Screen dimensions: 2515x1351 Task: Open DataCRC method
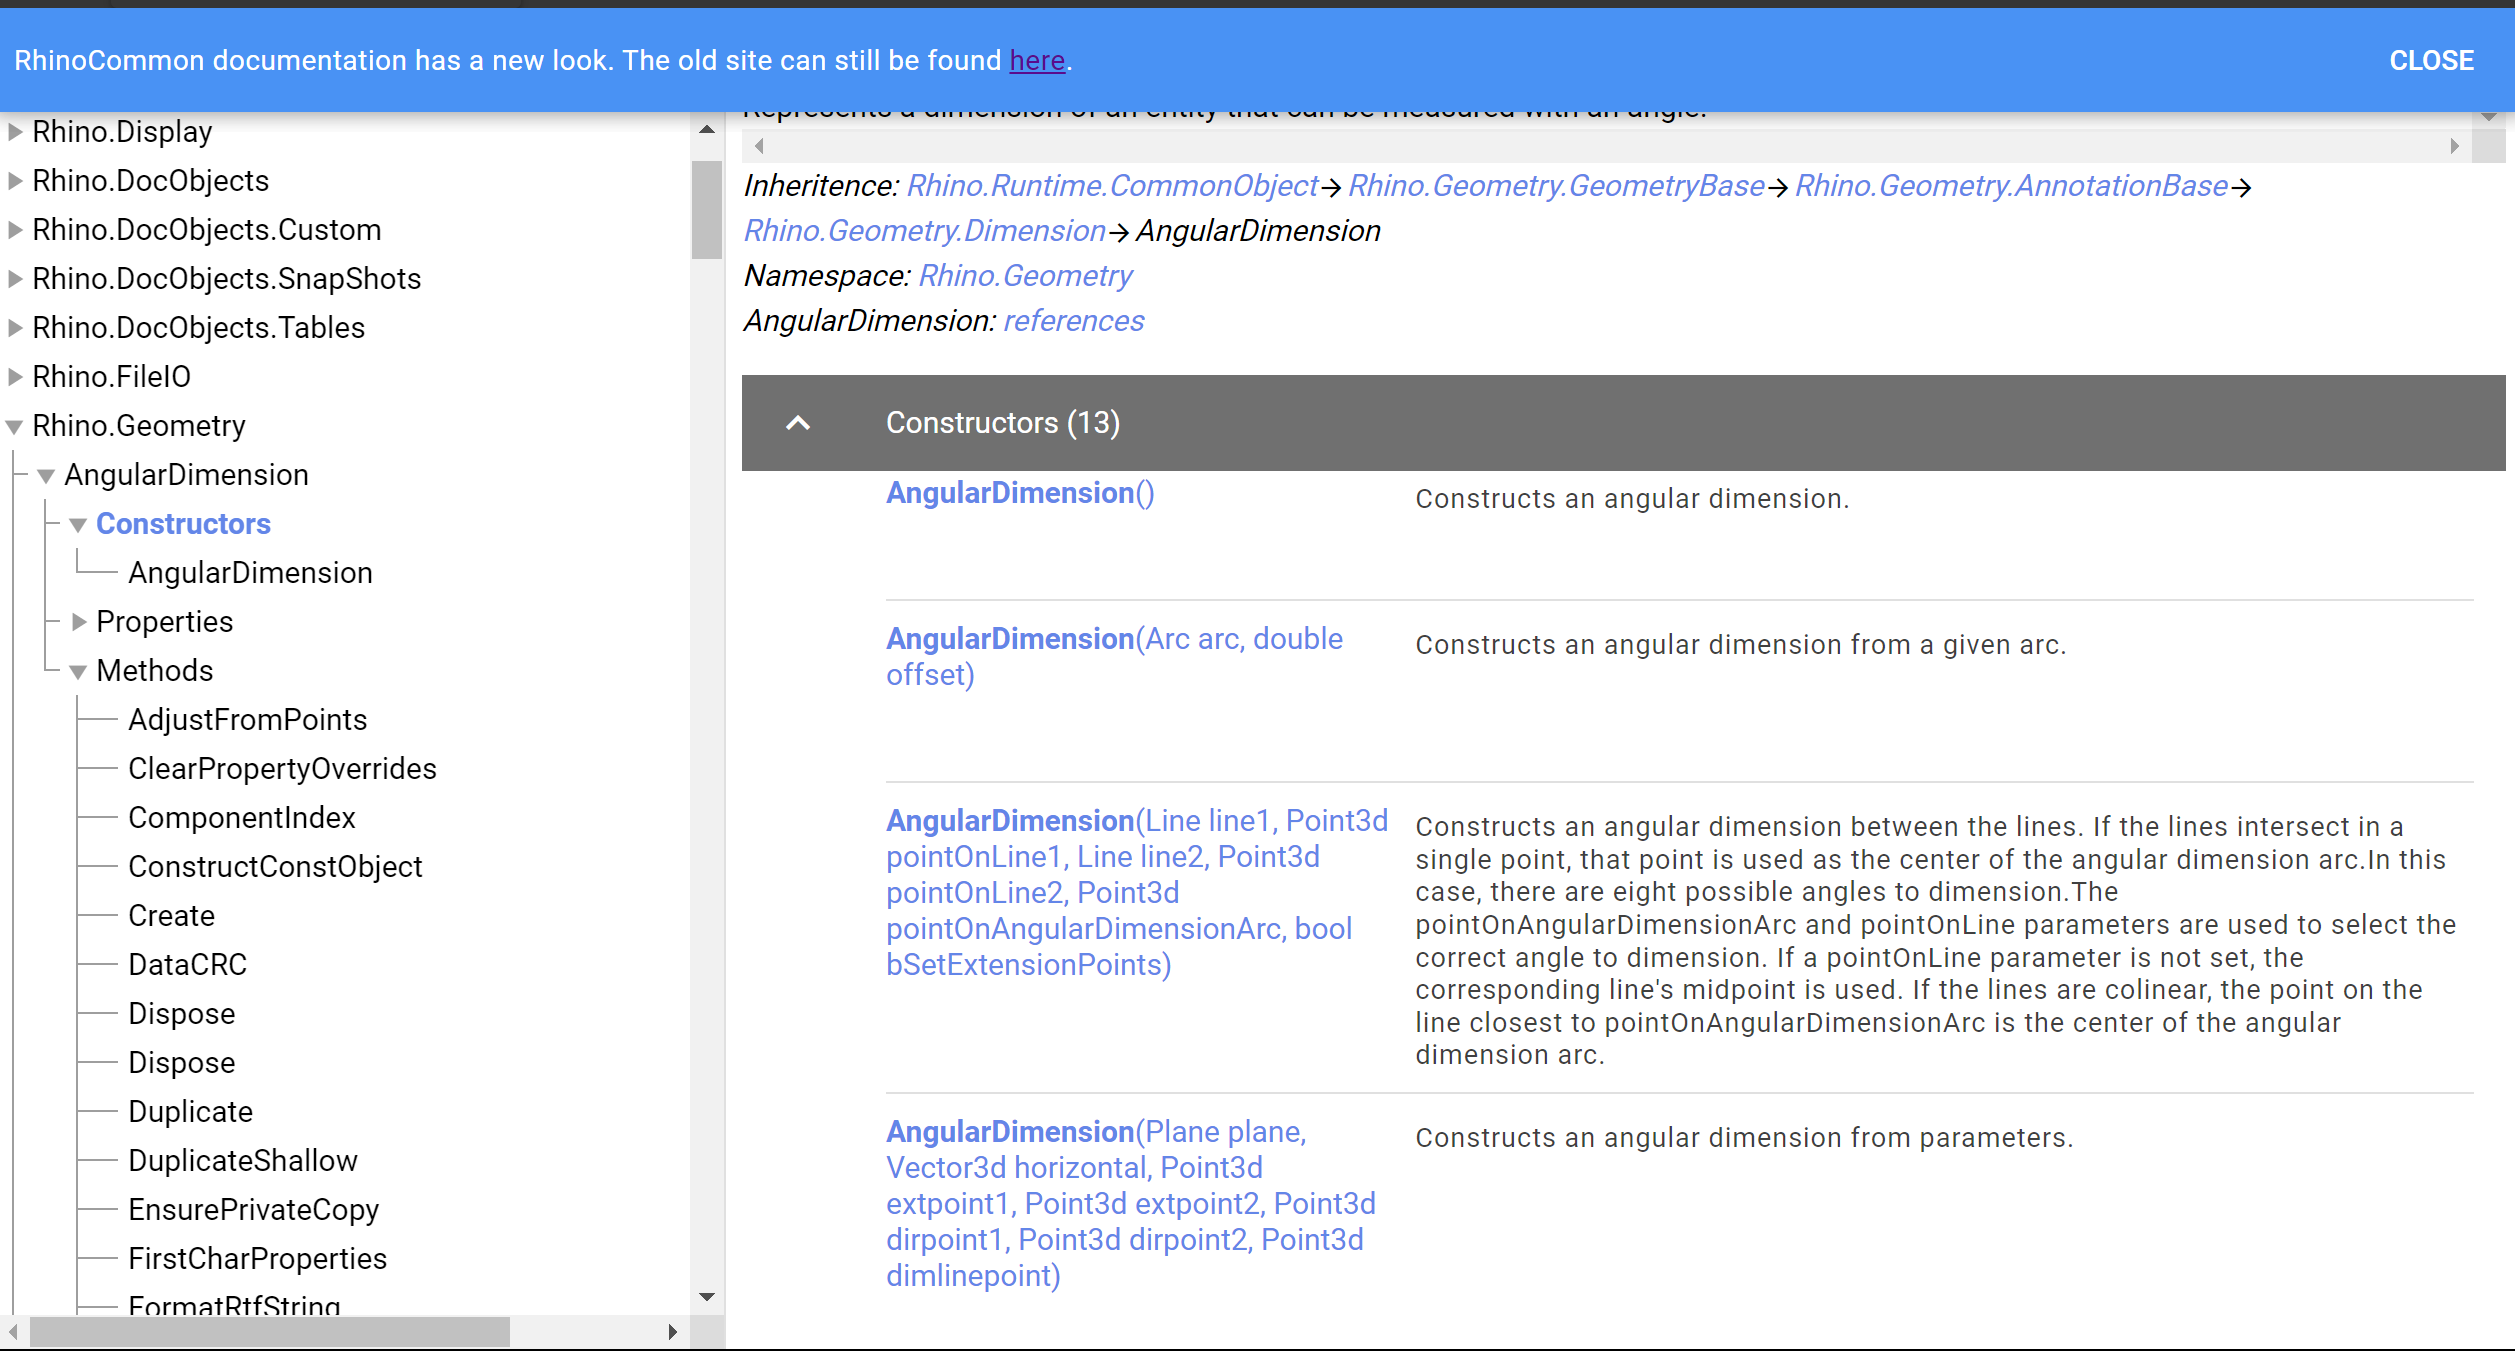click(187, 965)
